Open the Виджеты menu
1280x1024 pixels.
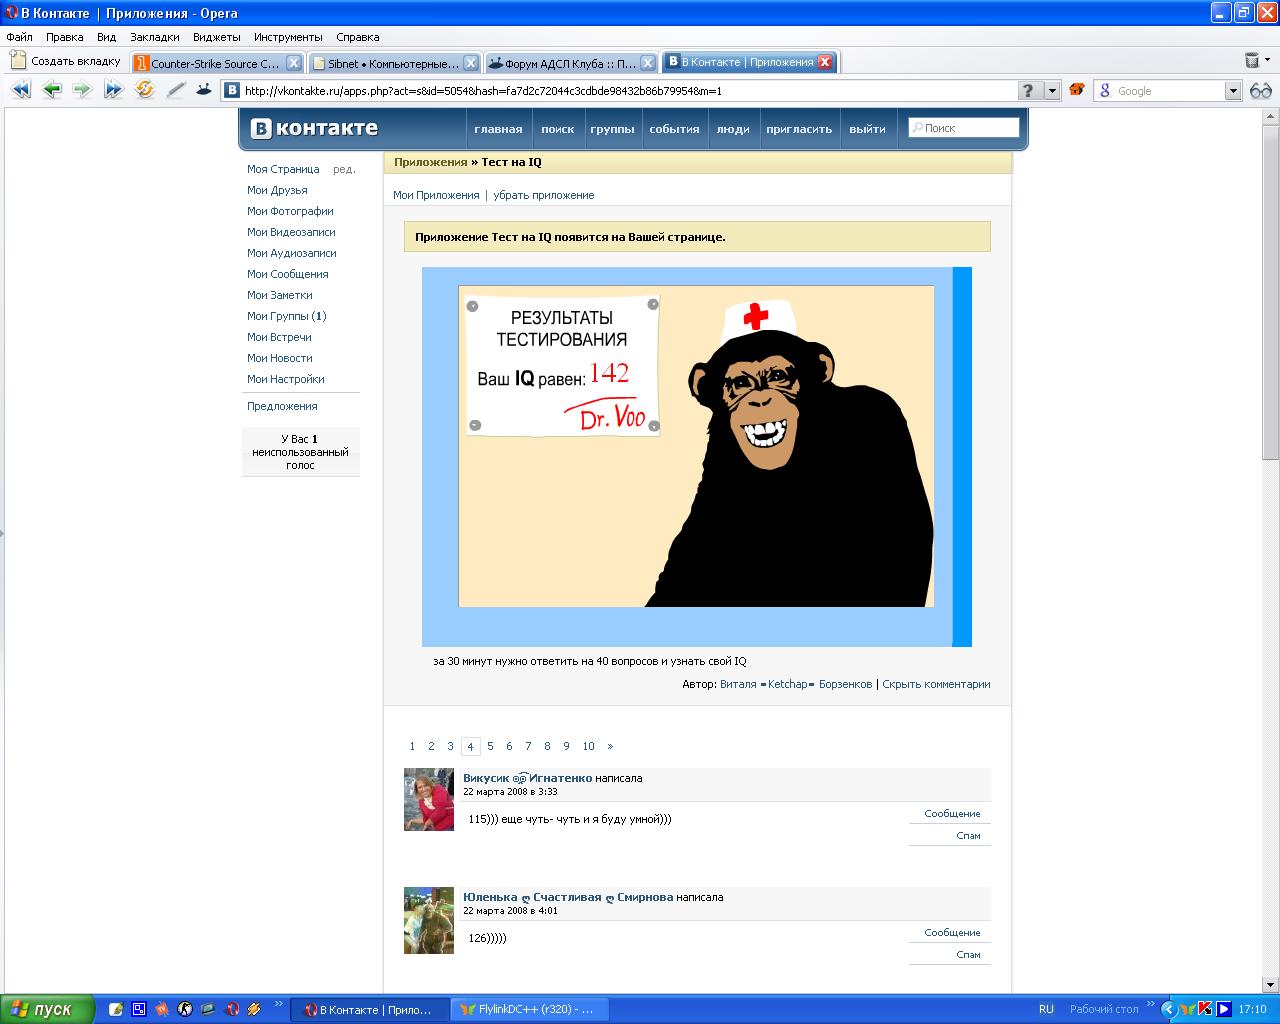pos(217,37)
